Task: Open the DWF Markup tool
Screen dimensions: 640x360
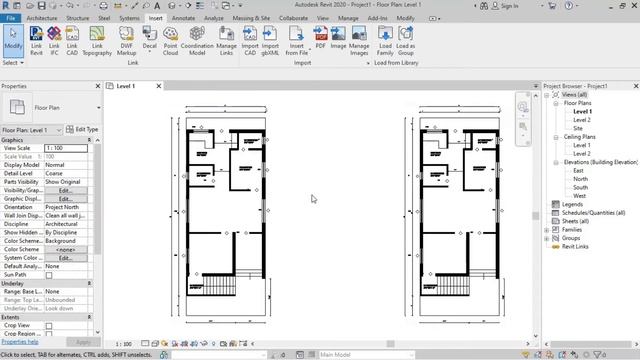Action: point(126,41)
